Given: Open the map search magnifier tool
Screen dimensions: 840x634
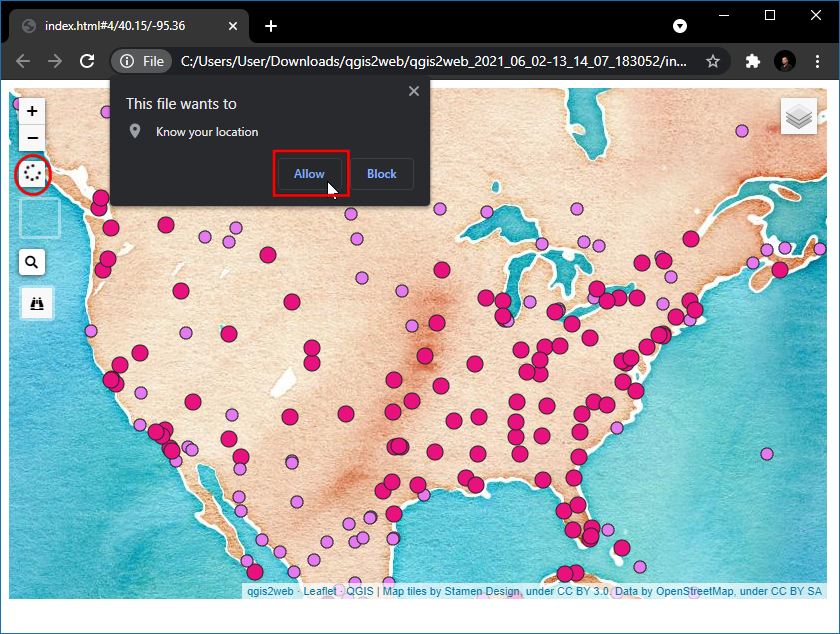Looking at the screenshot, I should pos(32,263).
